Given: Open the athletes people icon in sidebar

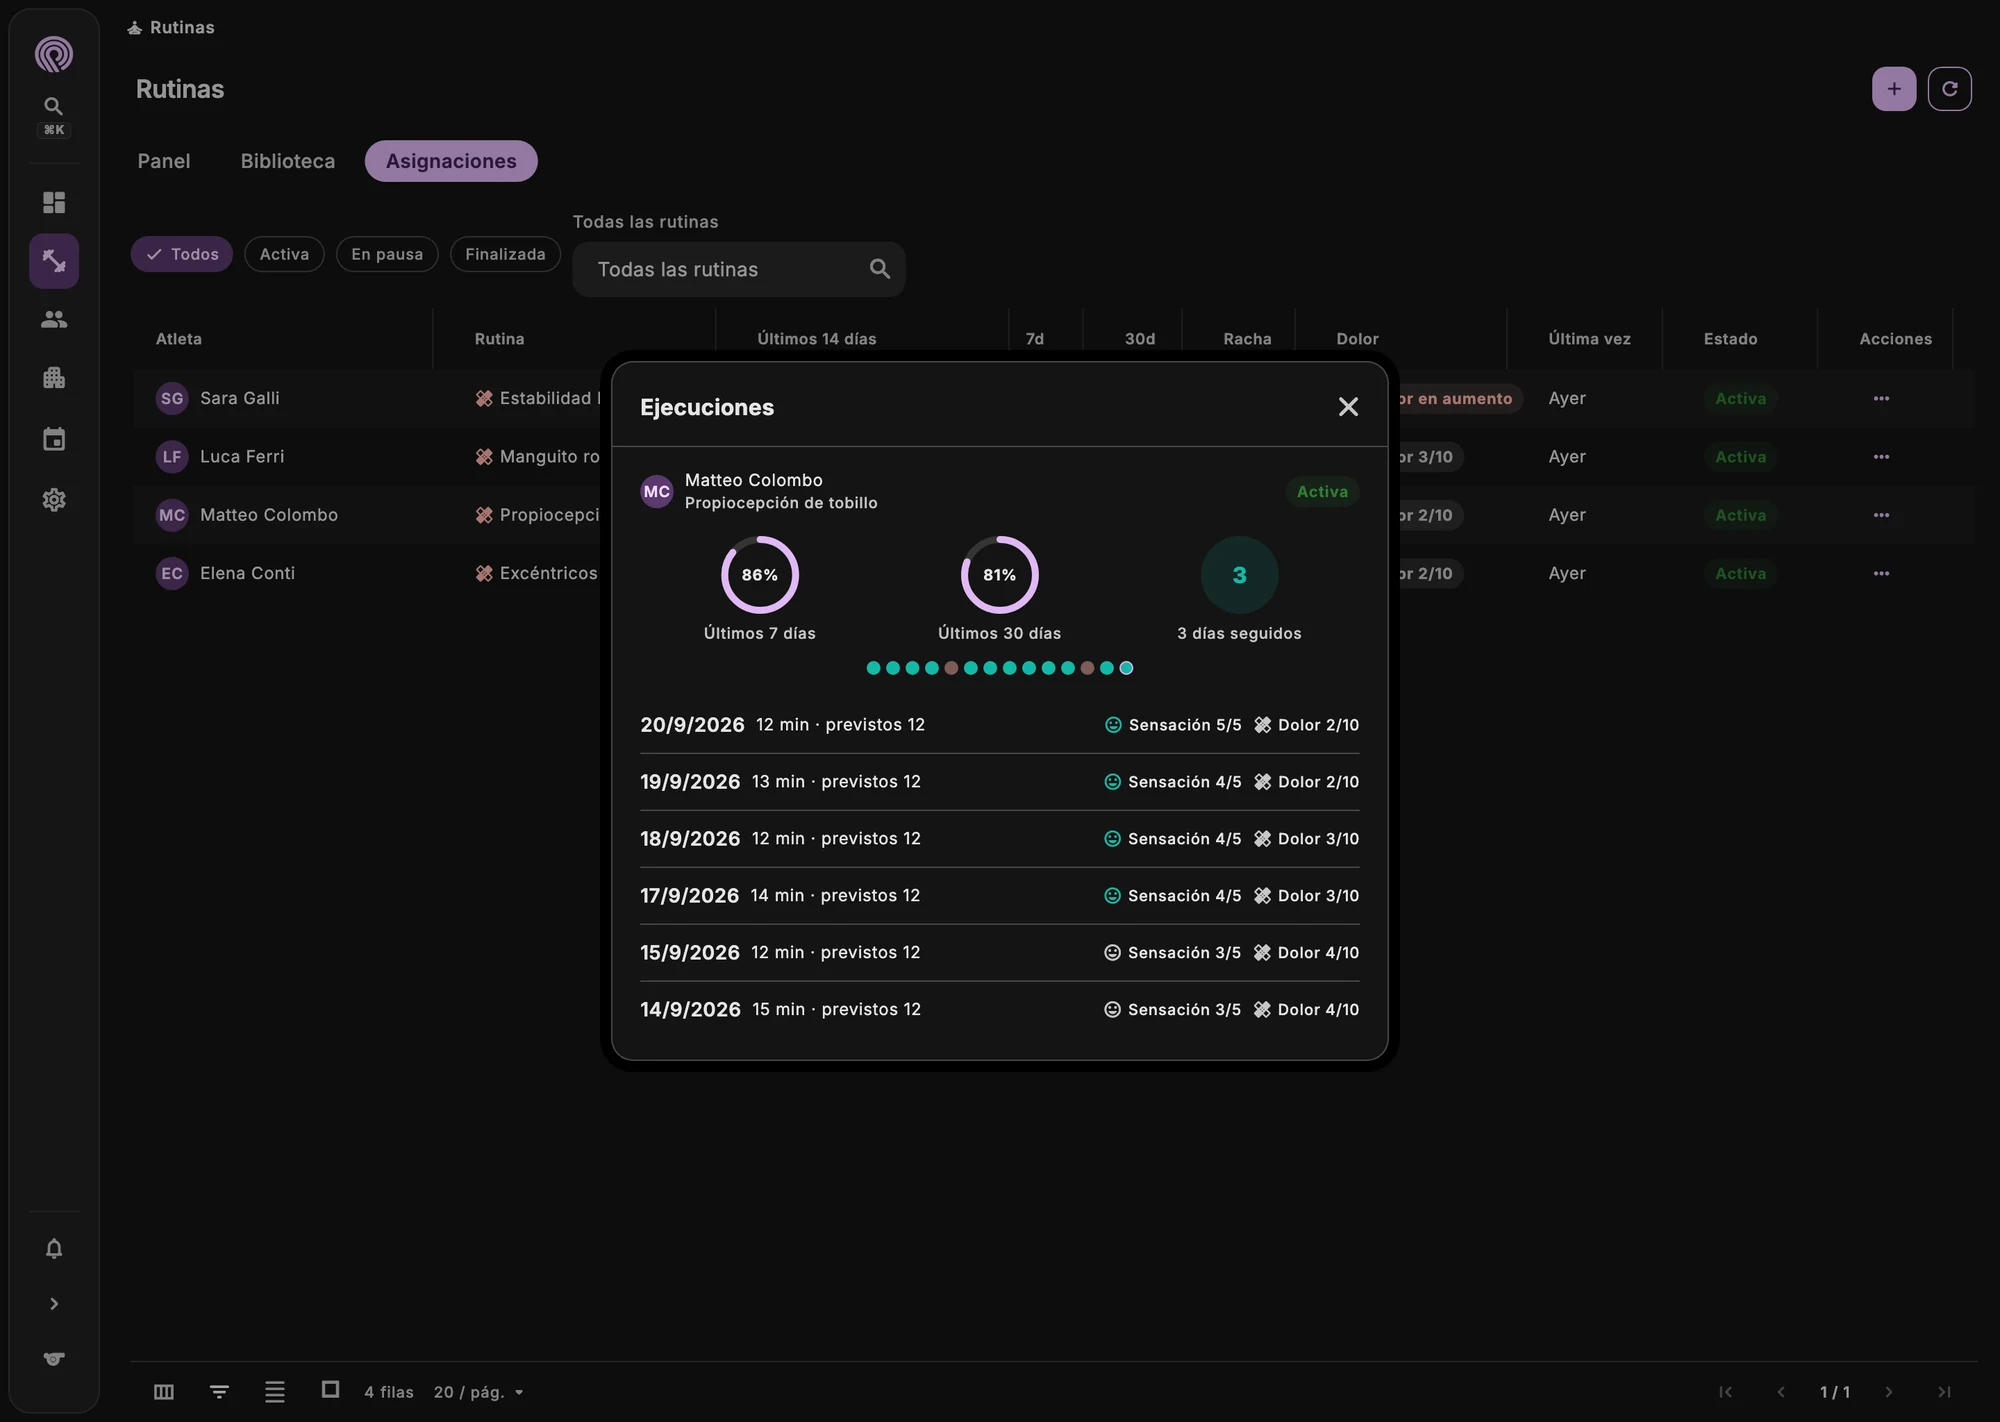Looking at the screenshot, I should pyautogui.click(x=54, y=320).
